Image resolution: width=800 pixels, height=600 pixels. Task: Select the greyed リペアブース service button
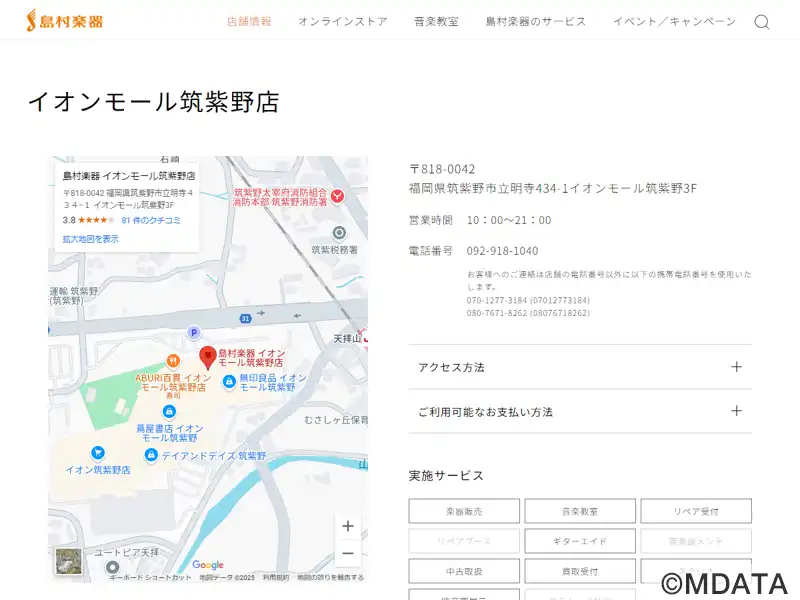[464, 541]
